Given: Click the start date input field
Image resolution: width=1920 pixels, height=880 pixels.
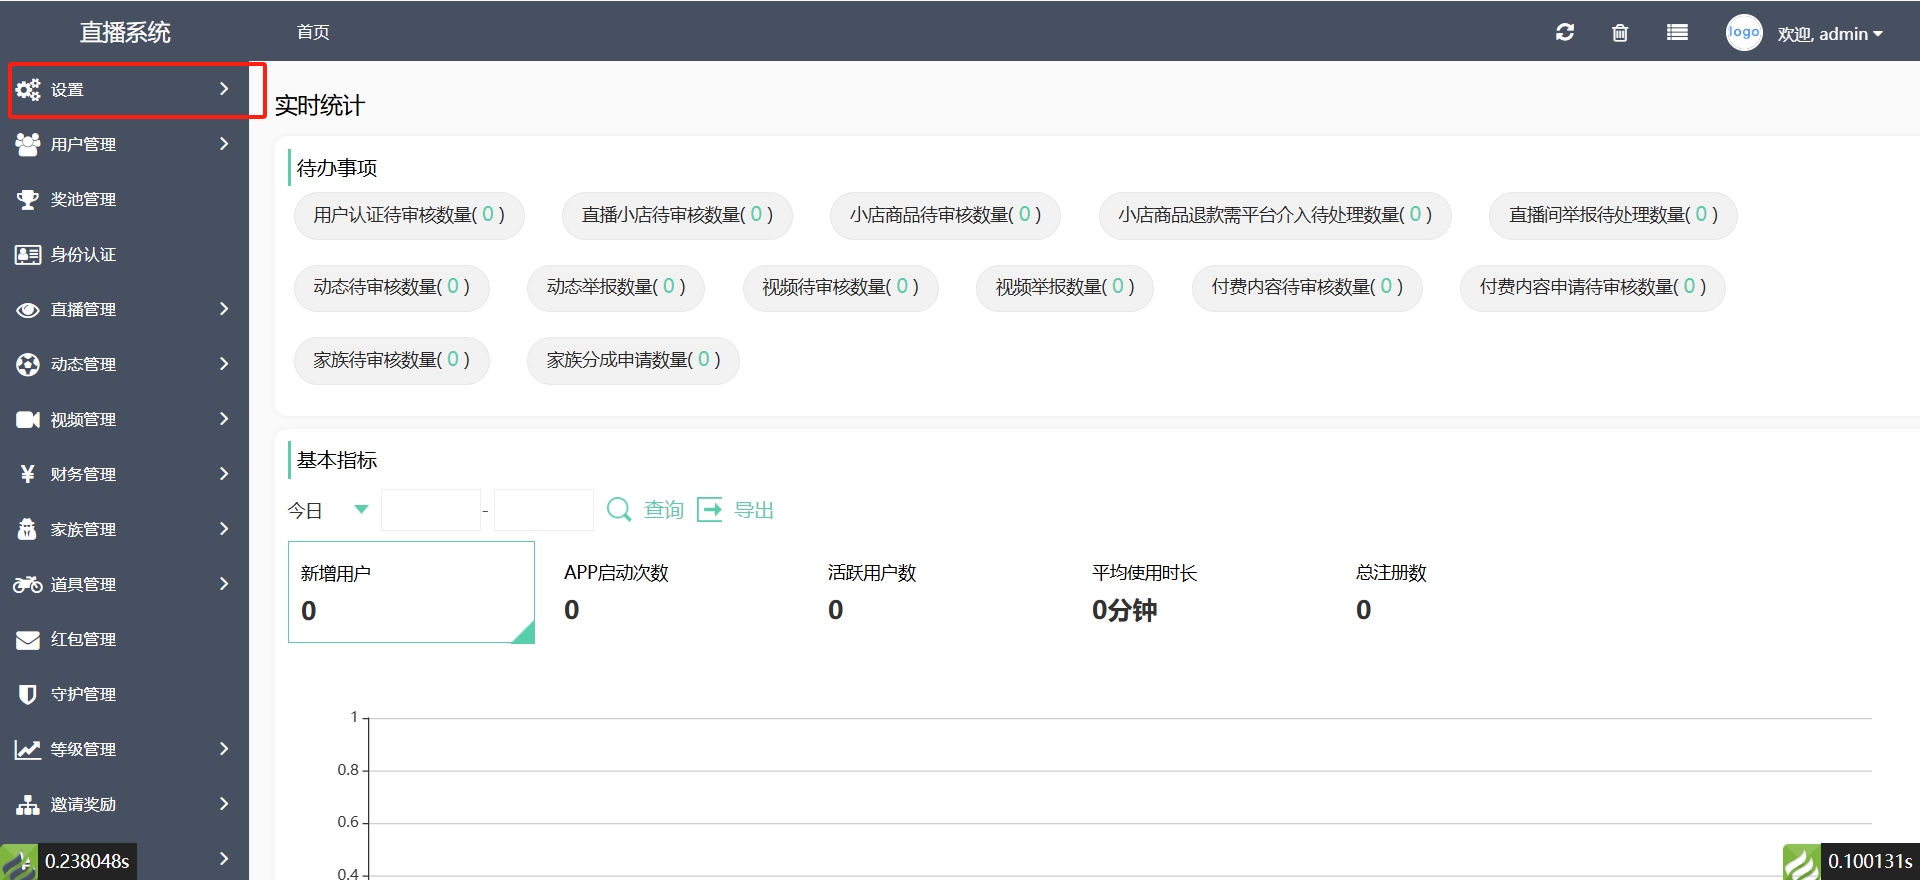Looking at the screenshot, I should click(x=431, y=510).
